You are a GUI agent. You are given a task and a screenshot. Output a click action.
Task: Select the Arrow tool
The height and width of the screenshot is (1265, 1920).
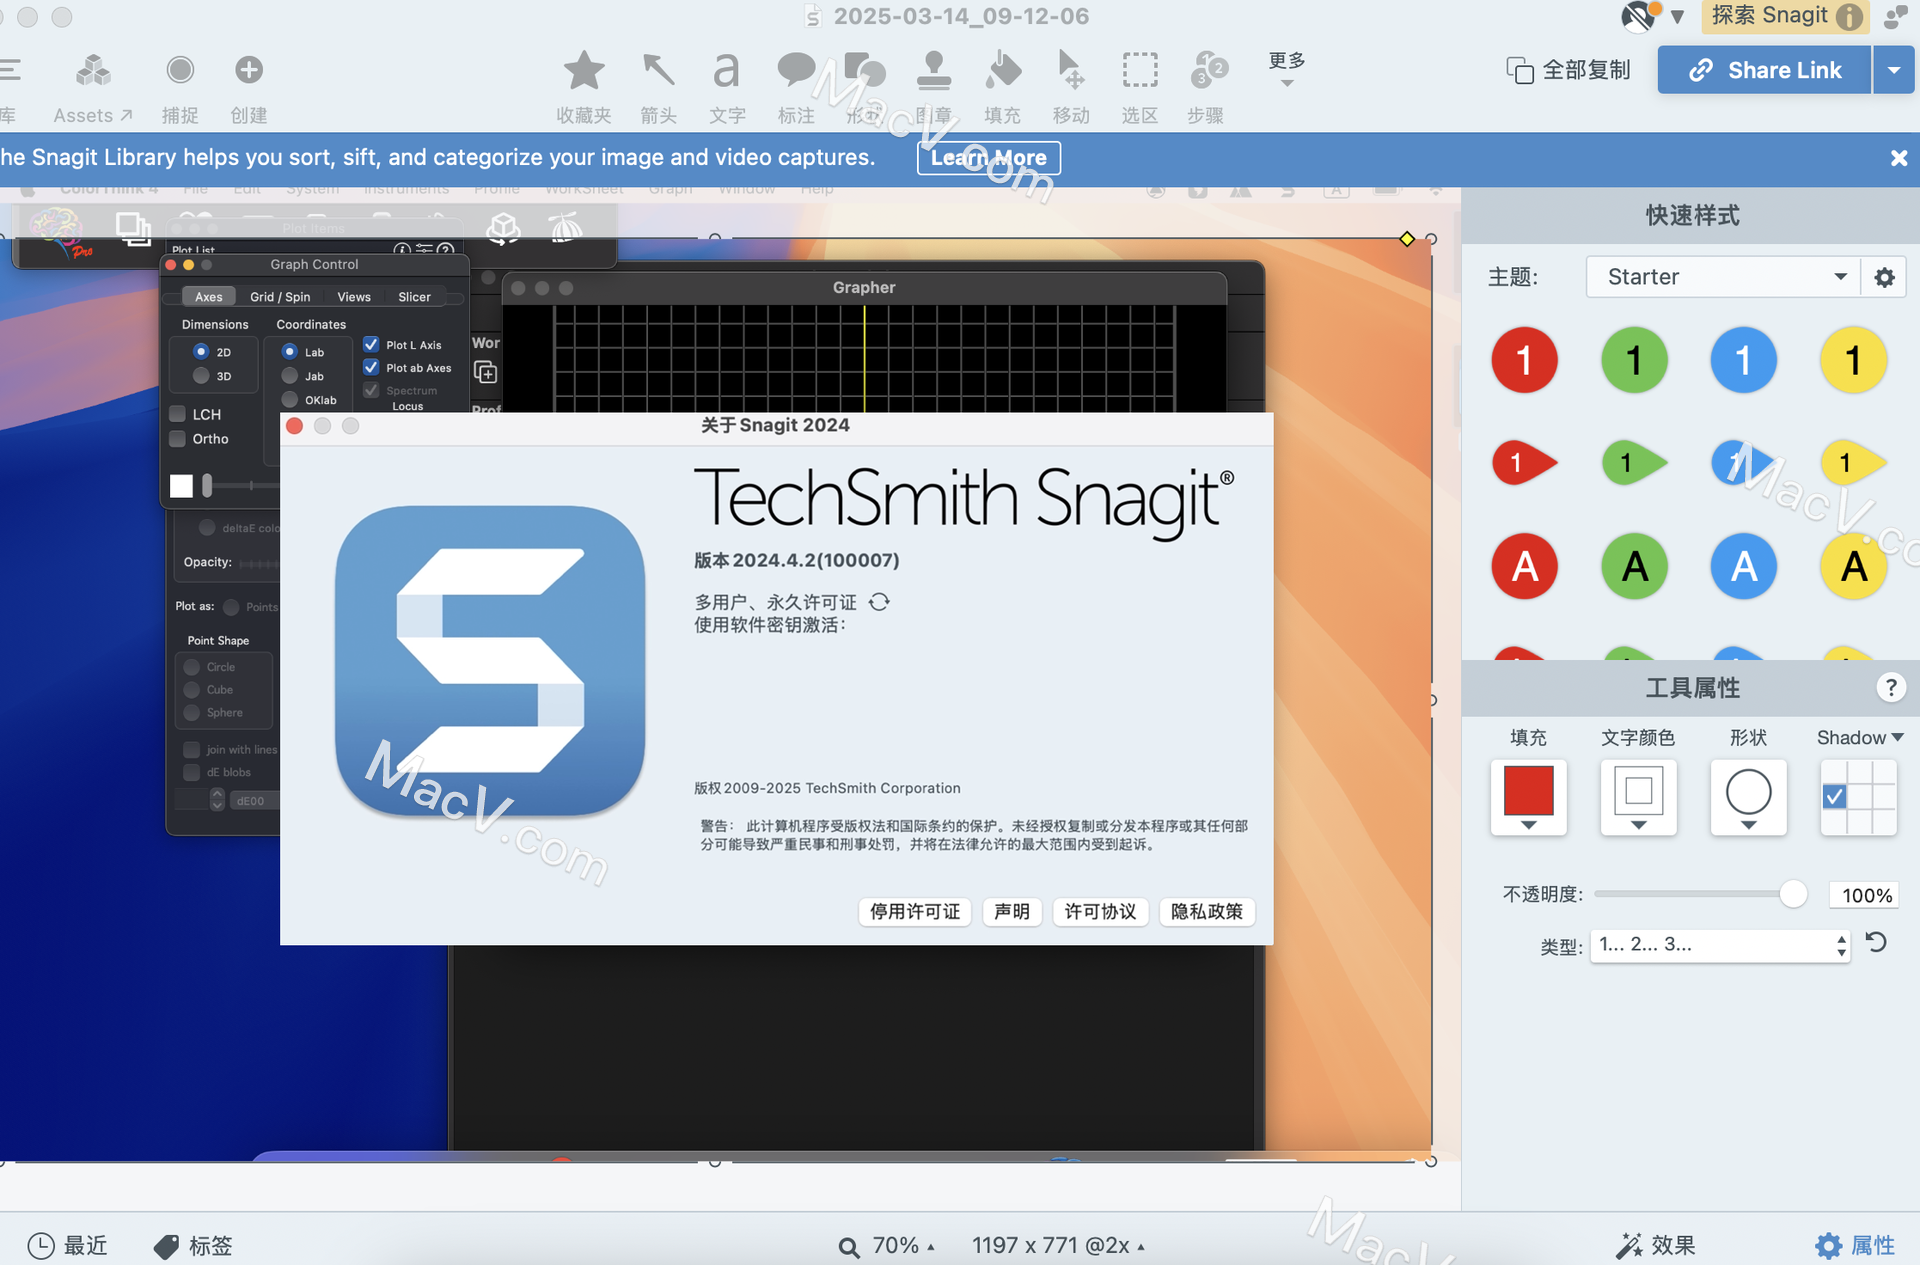658,71
